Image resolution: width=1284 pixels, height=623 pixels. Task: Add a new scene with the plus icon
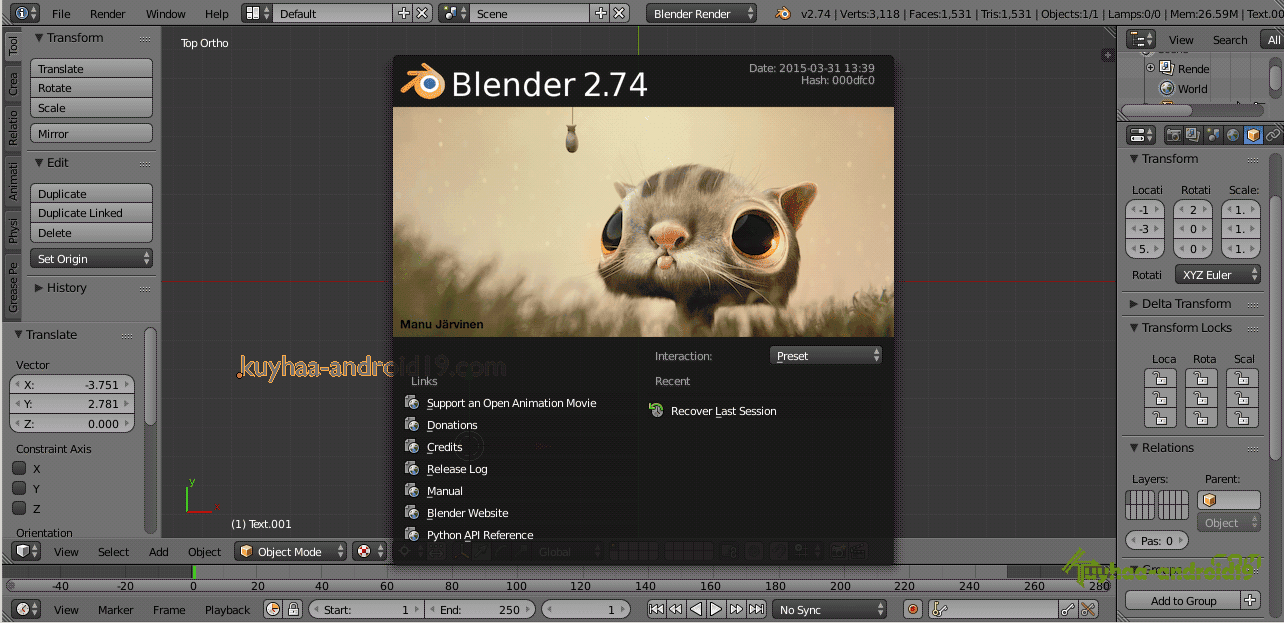coord(600,13)
